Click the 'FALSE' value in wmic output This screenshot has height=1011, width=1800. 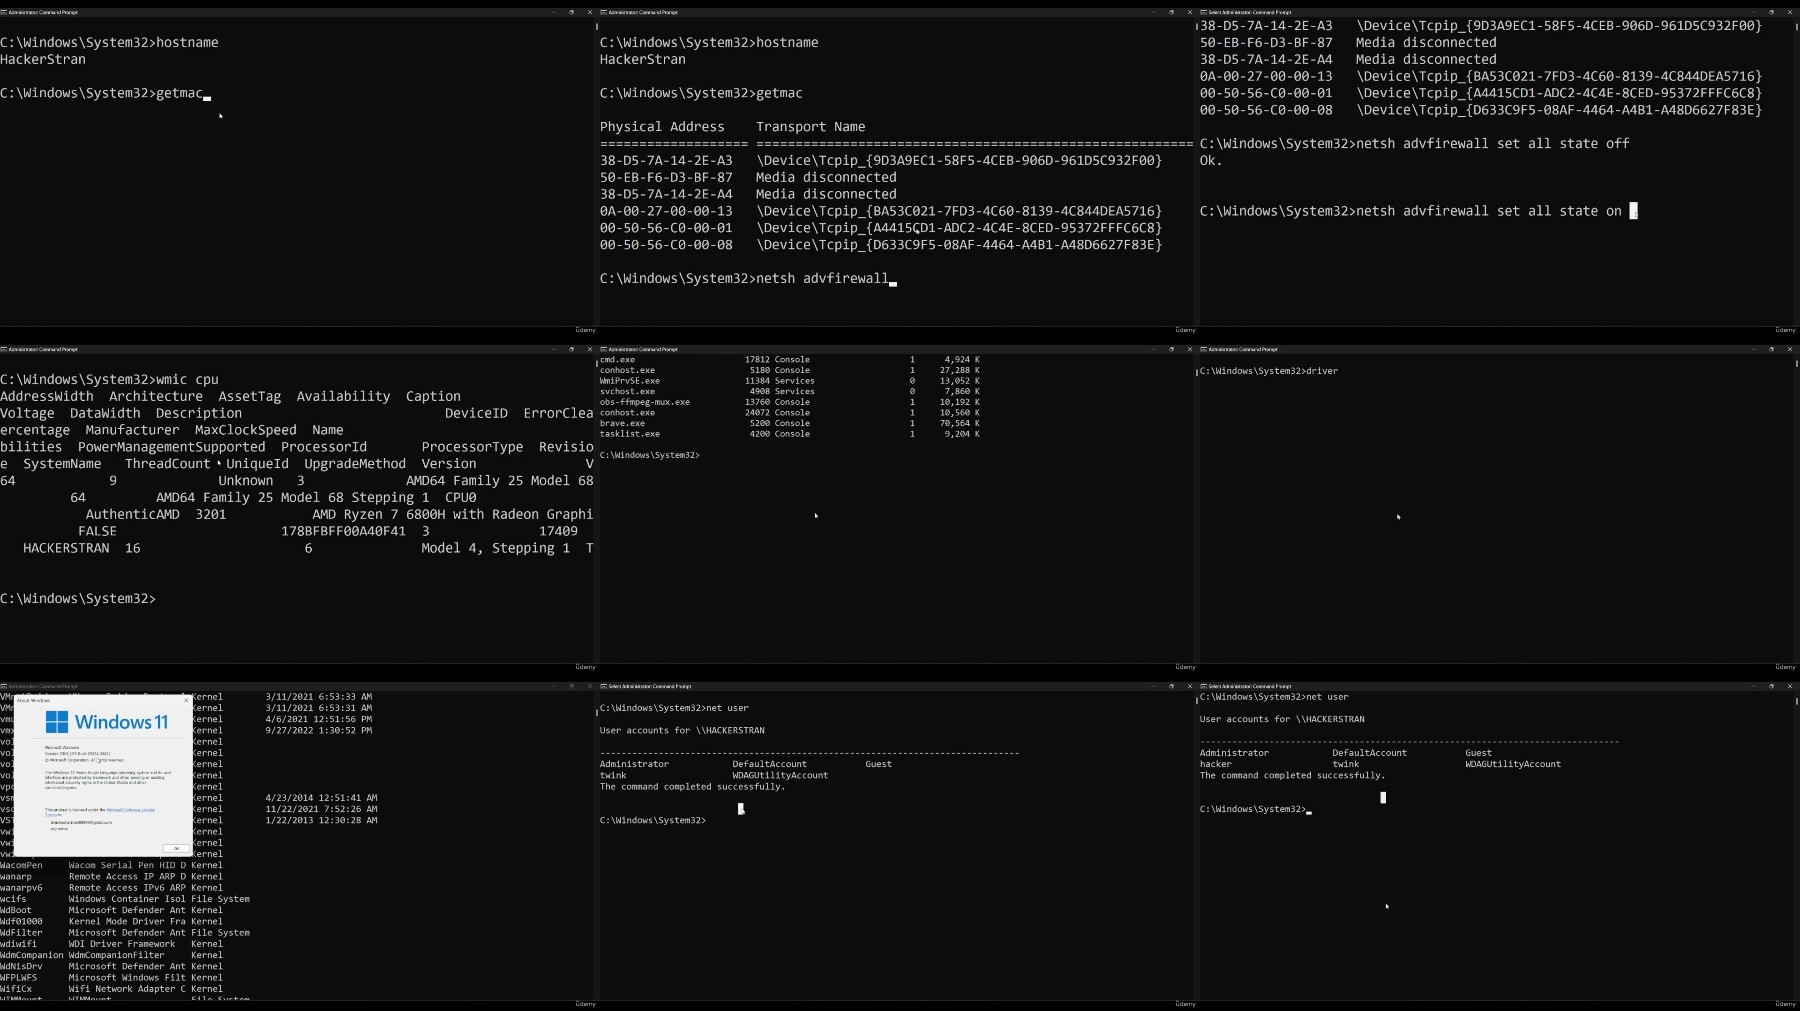(97, 531)
